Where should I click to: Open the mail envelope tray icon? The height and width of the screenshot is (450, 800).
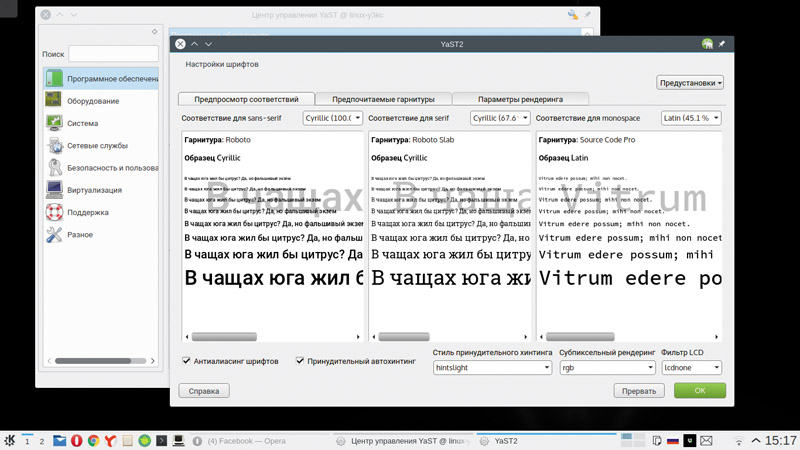(706, 440)
